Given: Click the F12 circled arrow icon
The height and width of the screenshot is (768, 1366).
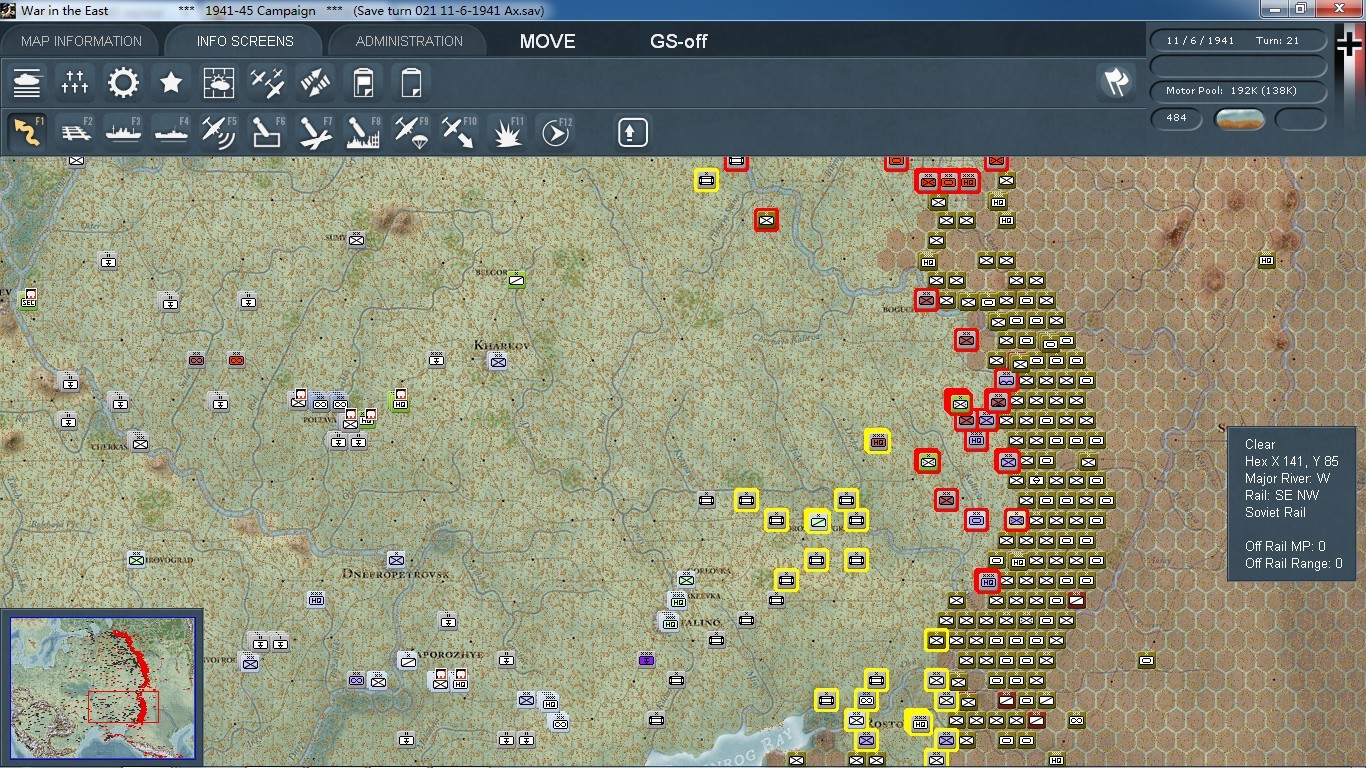Looking at the screenshot, I should coord(556,132).
